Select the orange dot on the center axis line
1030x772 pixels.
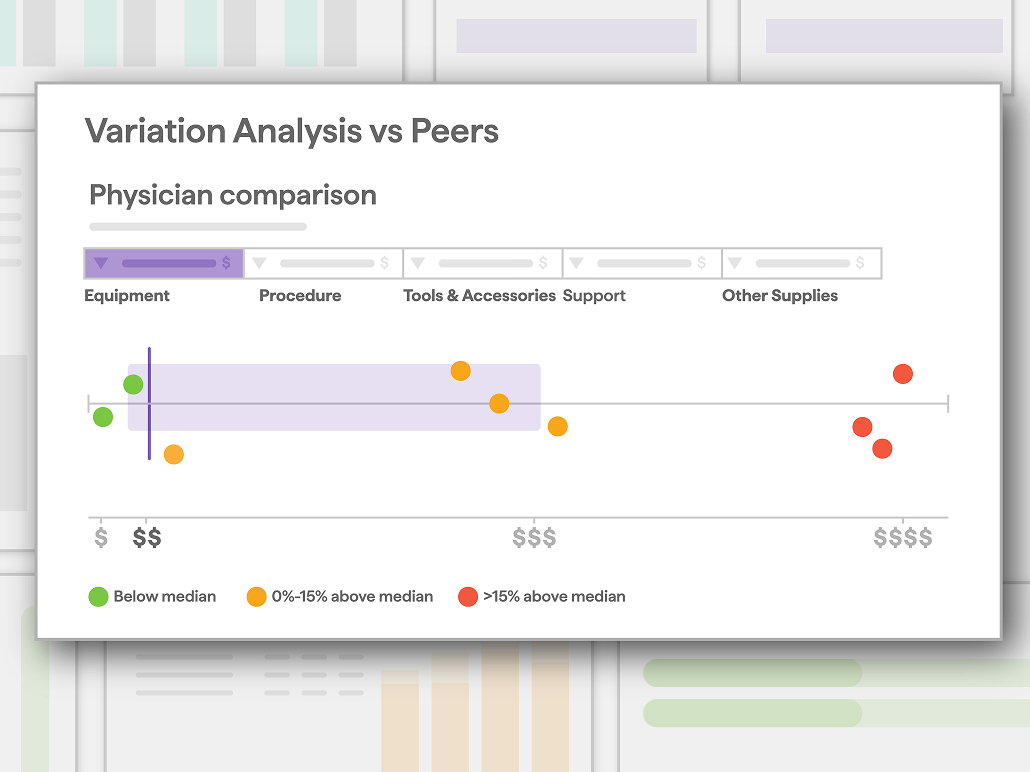pos(499,403)
